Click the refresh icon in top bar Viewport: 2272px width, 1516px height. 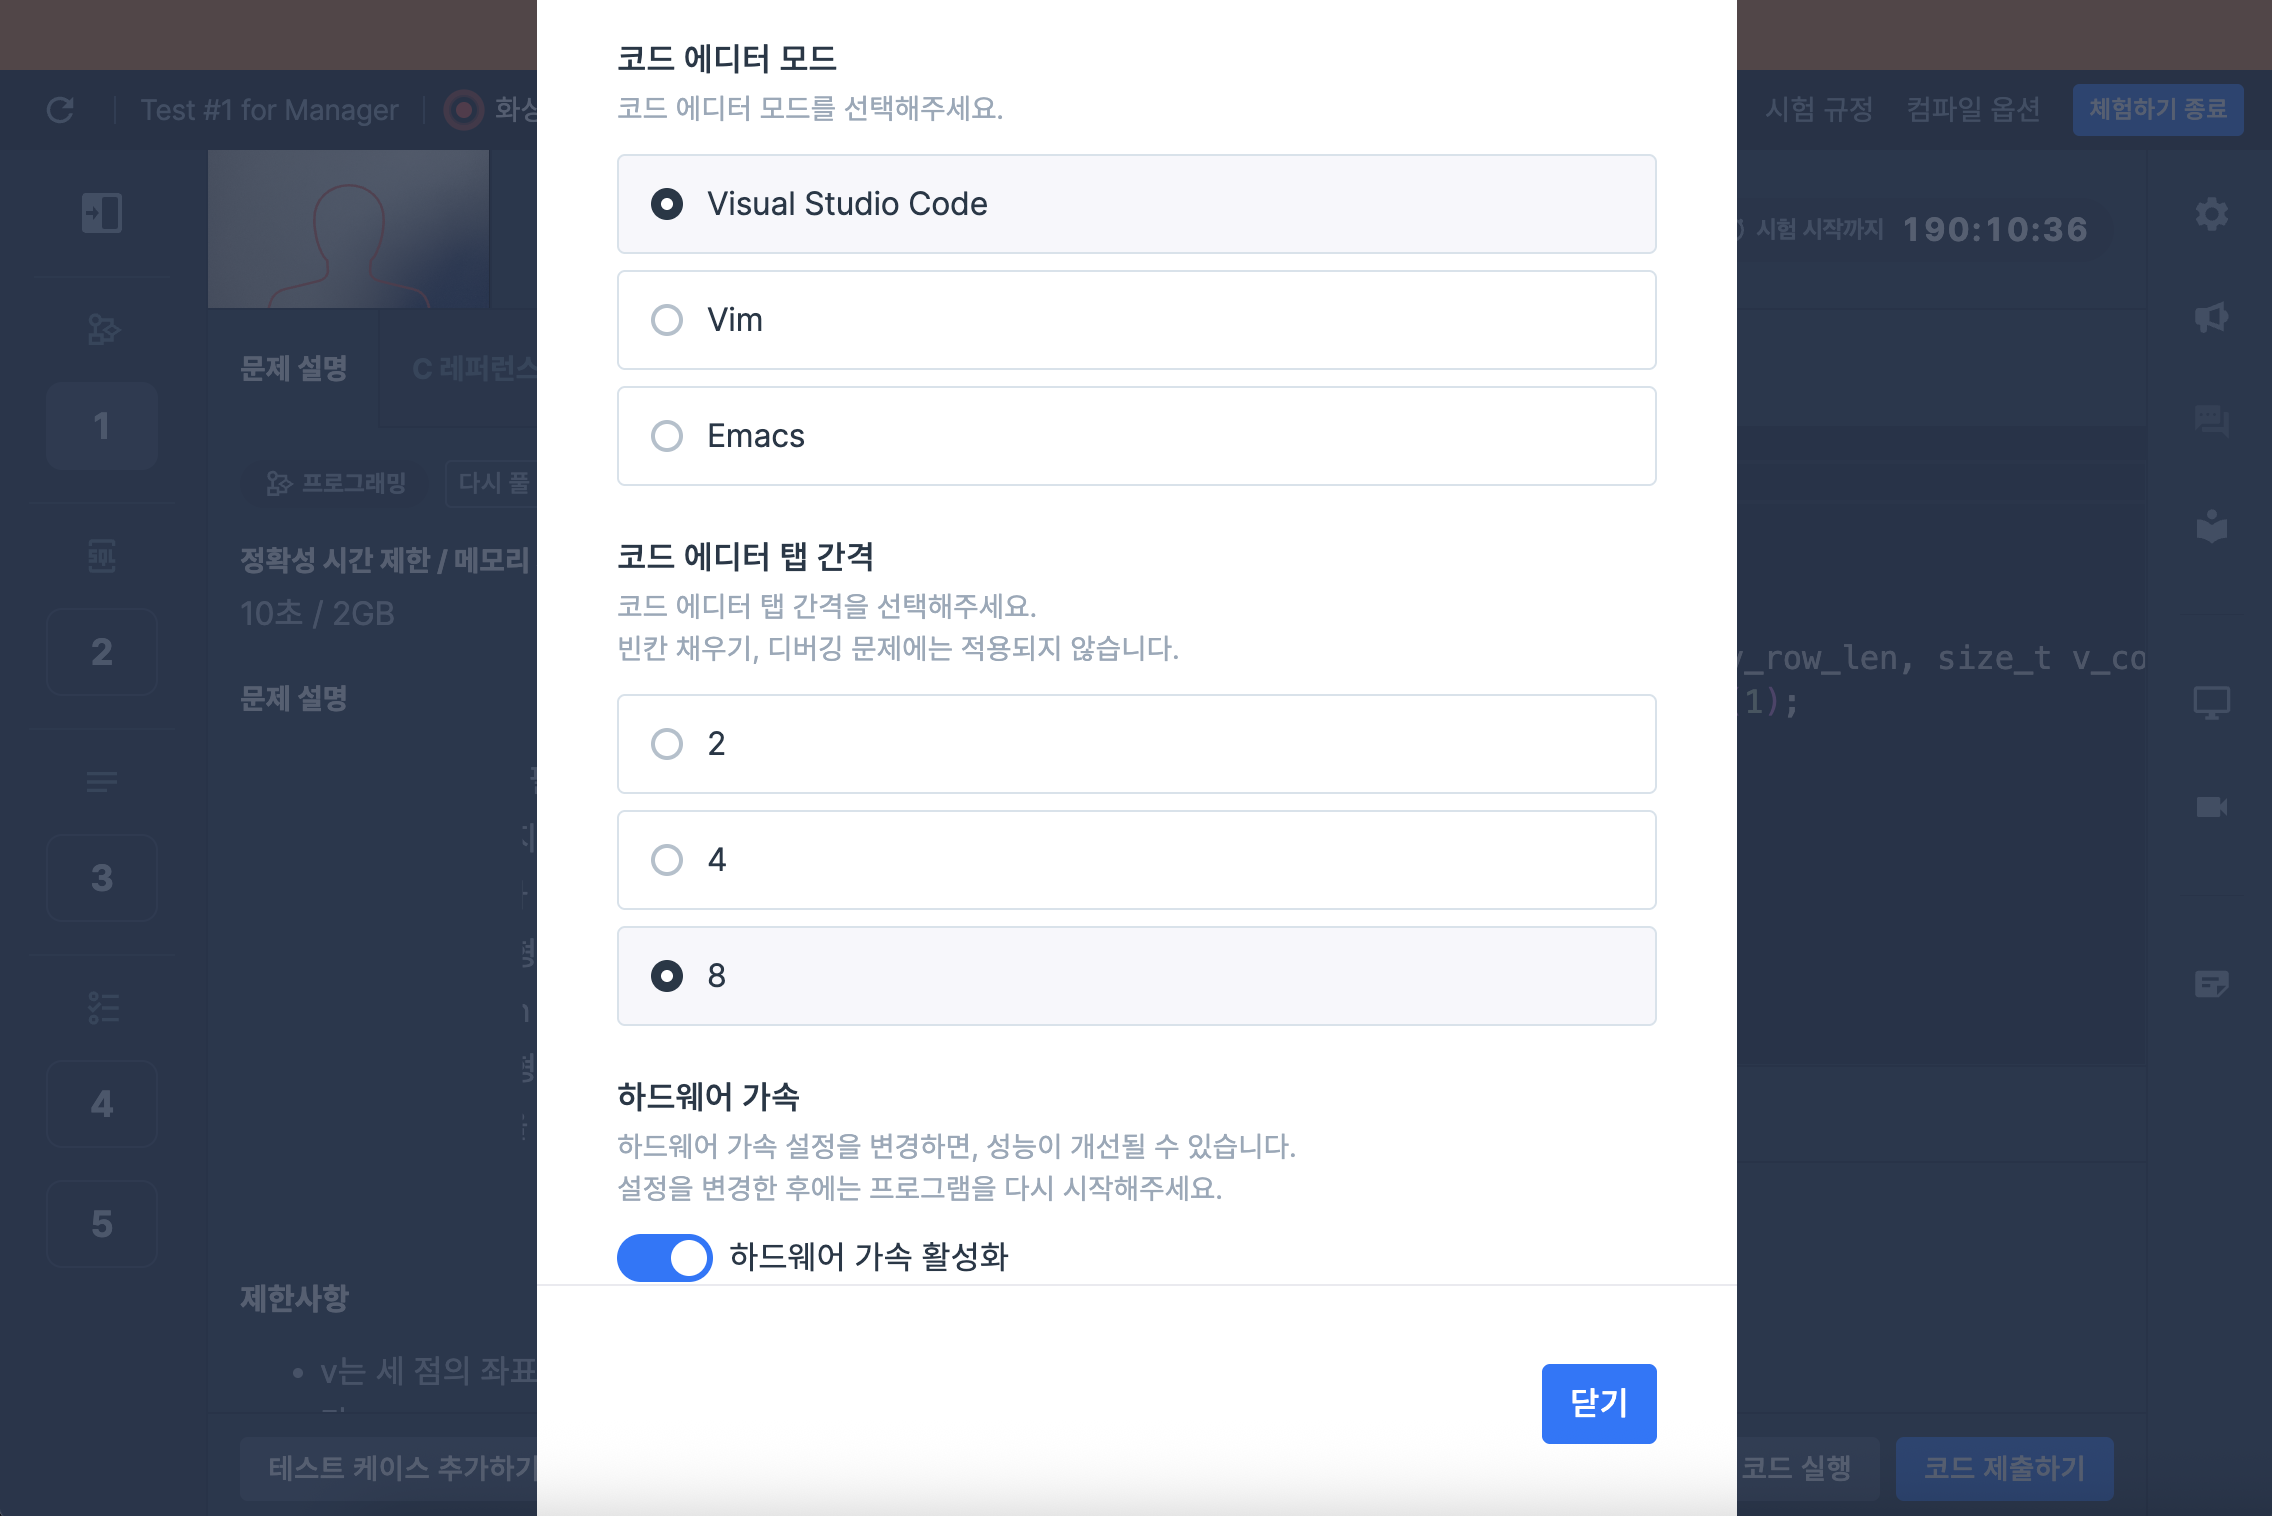click(x=60, y=110)
